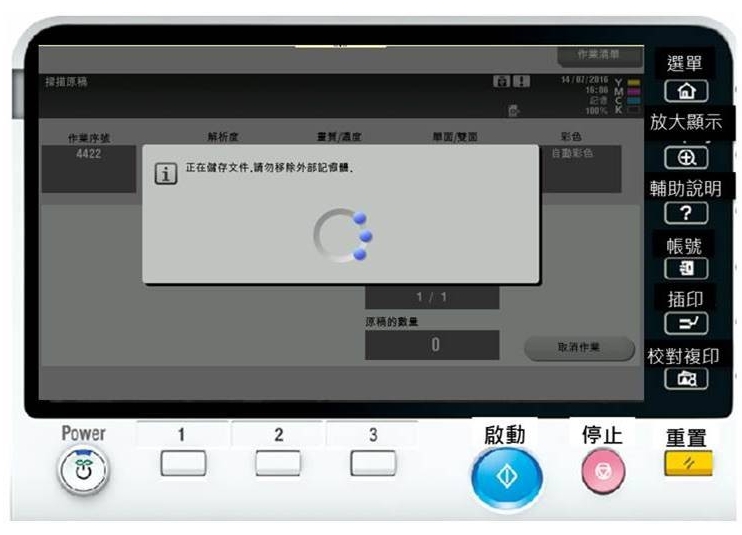
Task: Open the home menu (選單) icon
Action: [686, 91]
